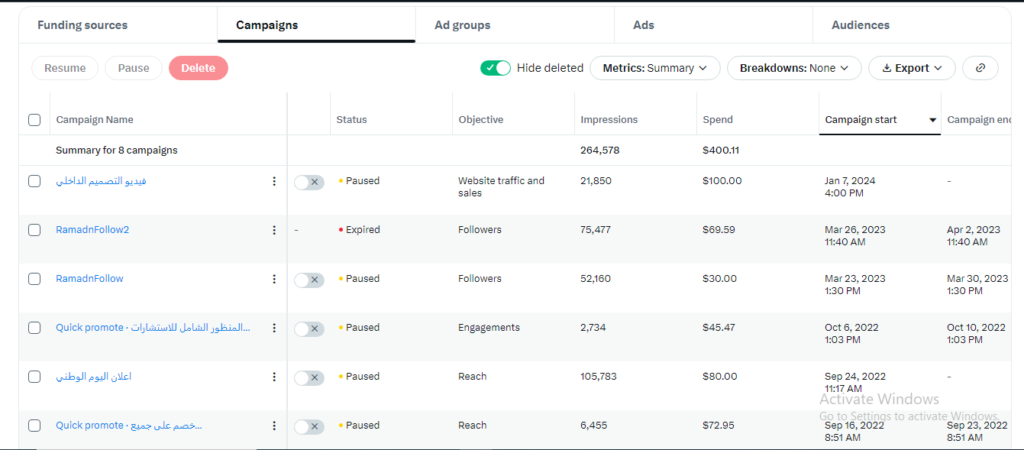This screenshot has height=450, width=1024.
Task: Open three-dot menu for RamadnFollow2 campaign
Action: (274, 230)
